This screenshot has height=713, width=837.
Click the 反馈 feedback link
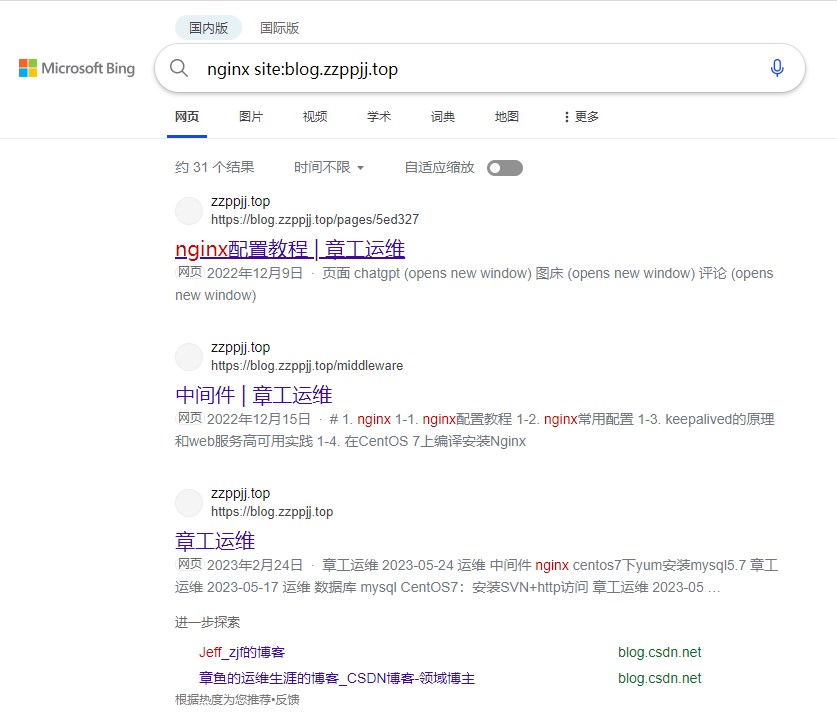coord(287,699)
